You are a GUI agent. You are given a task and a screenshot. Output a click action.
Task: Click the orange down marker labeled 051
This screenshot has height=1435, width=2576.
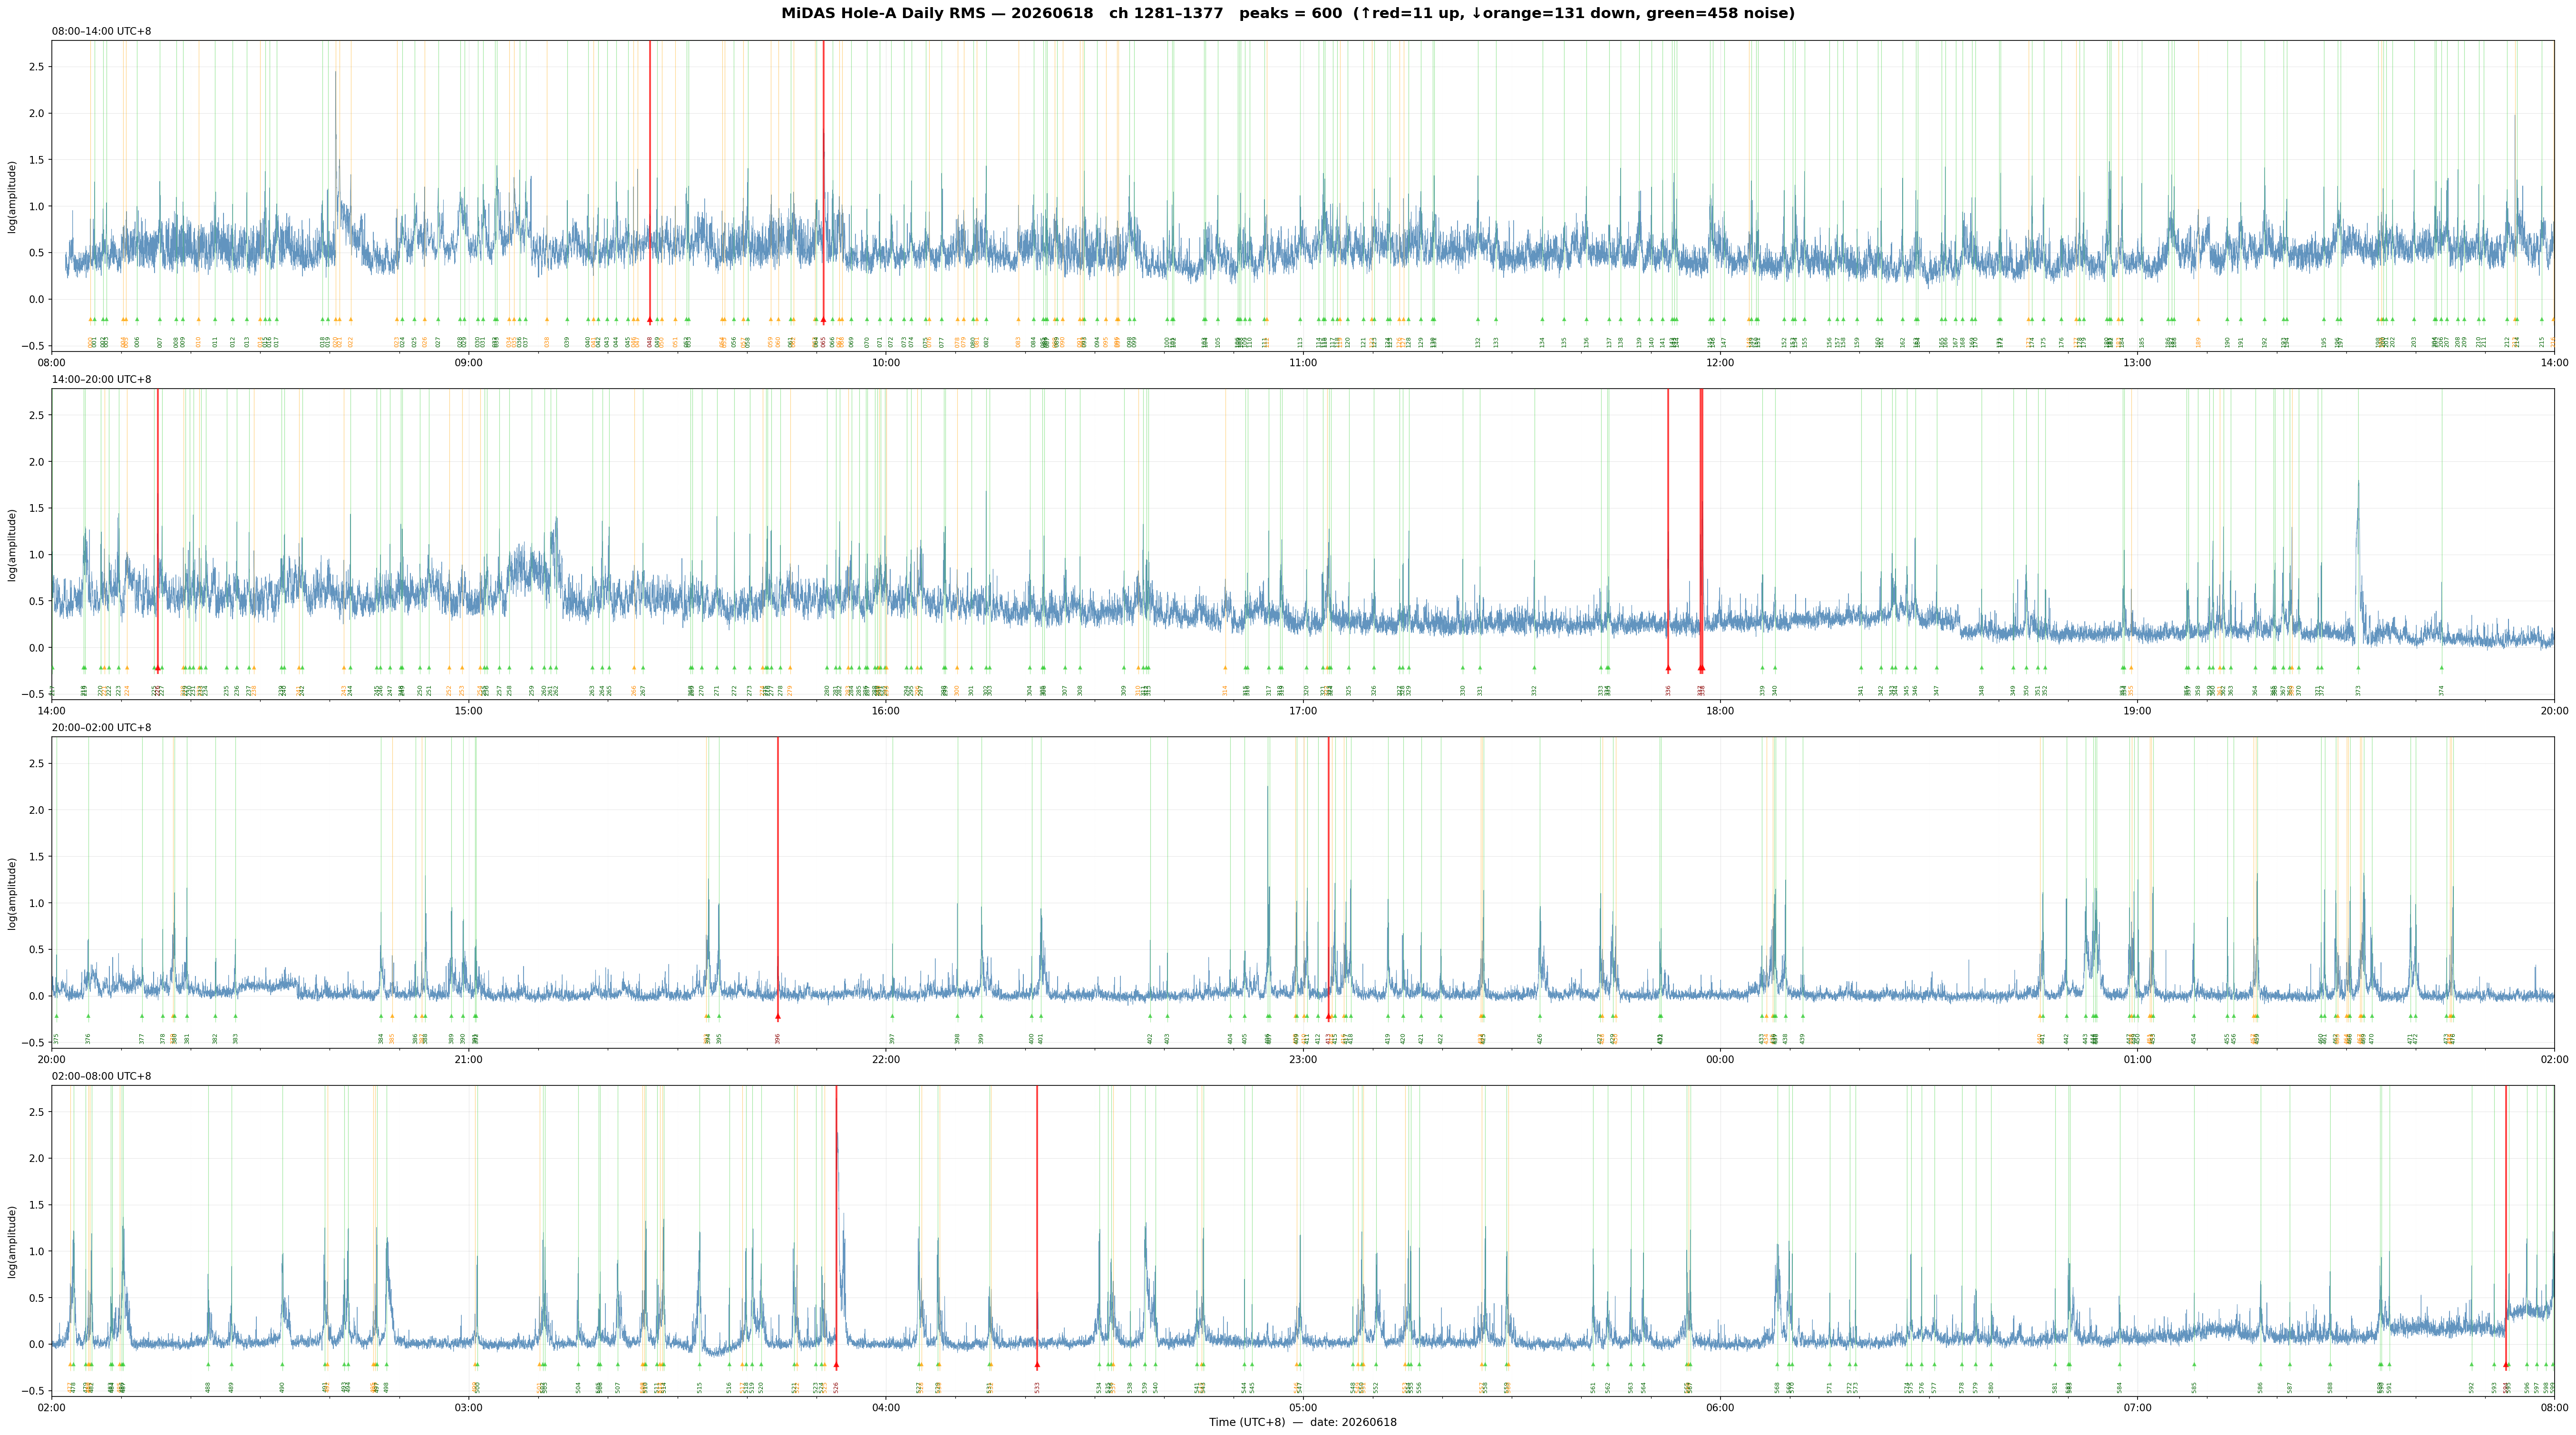[676, 320]
